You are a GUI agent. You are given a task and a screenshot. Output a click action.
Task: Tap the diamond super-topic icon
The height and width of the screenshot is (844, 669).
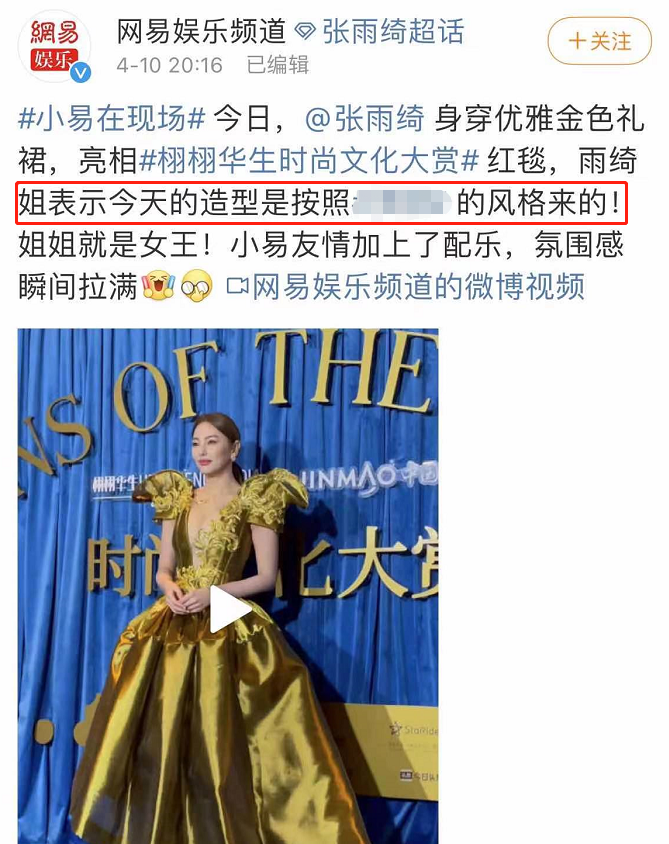[305, 31]
